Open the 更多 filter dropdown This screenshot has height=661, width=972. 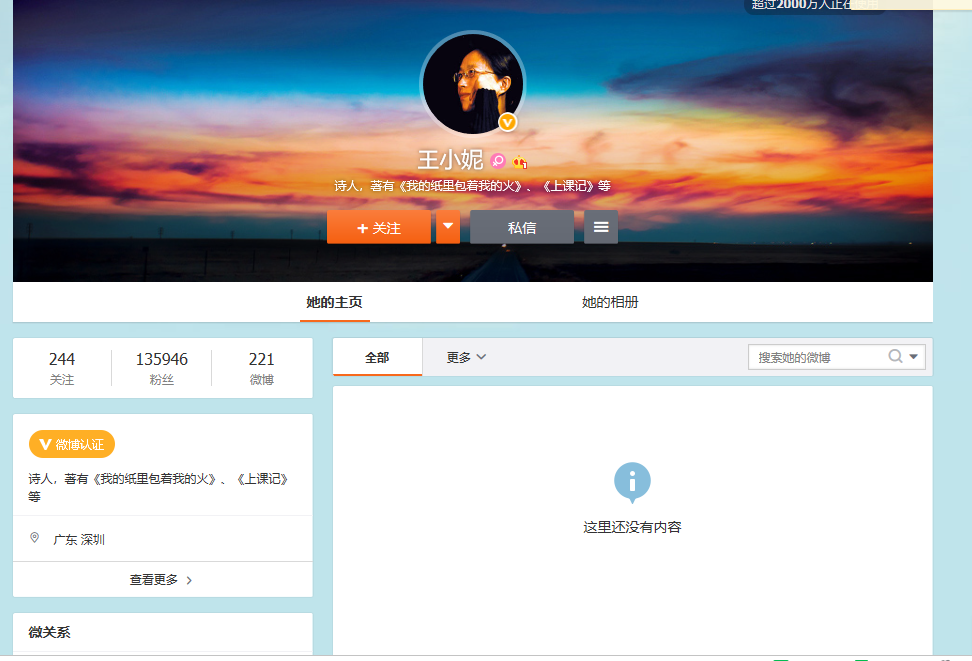pyautogui.click(x=463, y=356)
